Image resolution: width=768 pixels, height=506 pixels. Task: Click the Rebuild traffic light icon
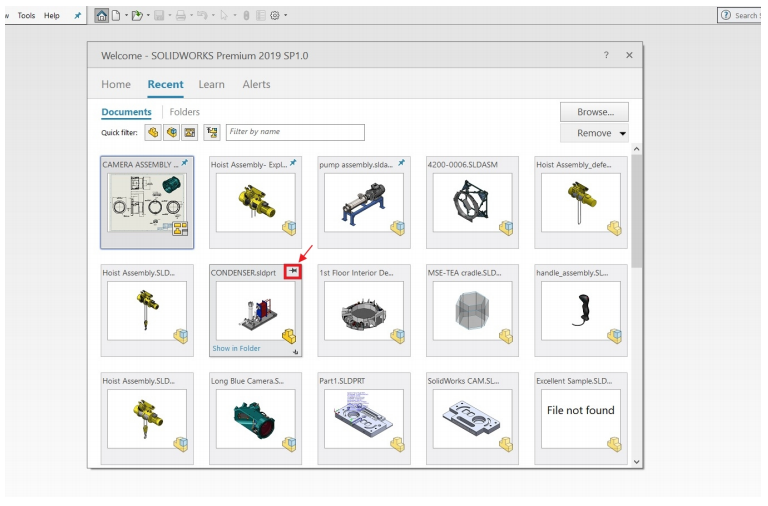pyautogui.click(x=246, y=16)
